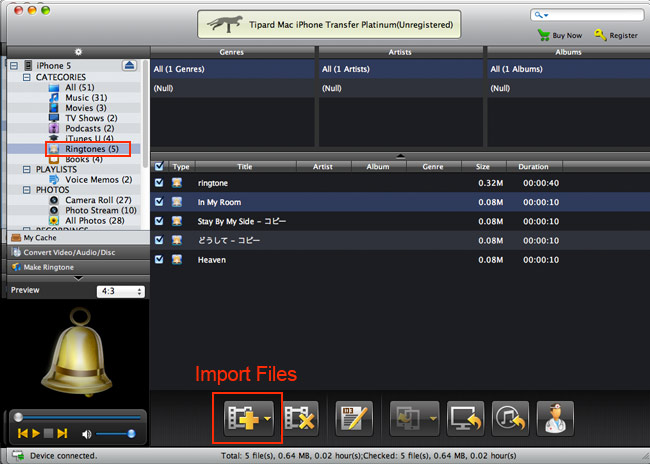Click the play button in preview

coord(36,433)
